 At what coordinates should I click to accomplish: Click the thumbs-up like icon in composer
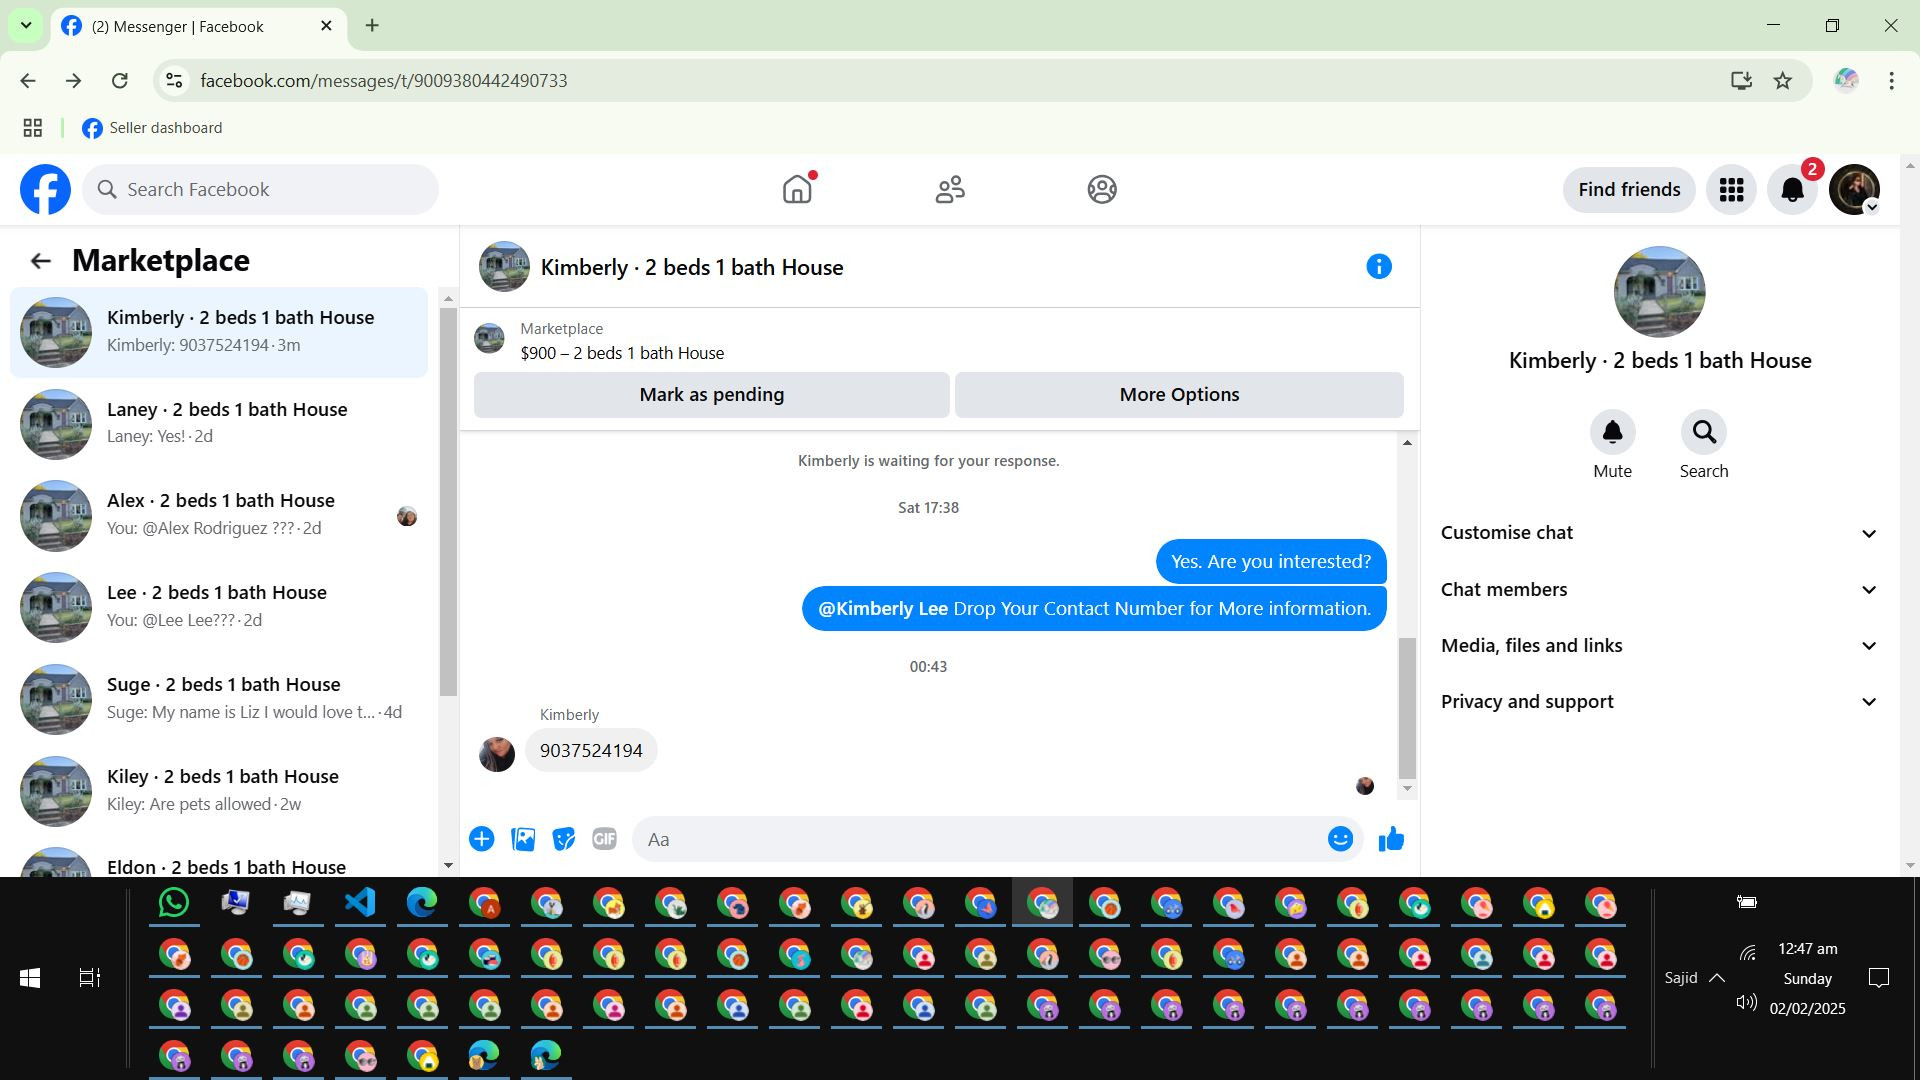[x=1391, y=840]
